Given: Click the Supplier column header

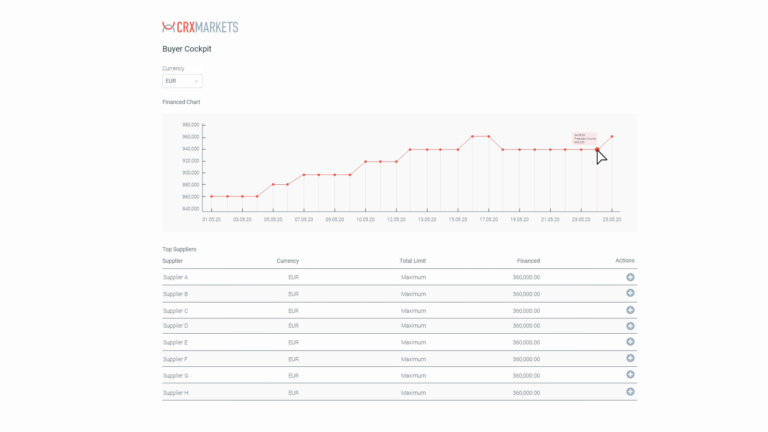Looking at the screenshot, I should (173, 261).
